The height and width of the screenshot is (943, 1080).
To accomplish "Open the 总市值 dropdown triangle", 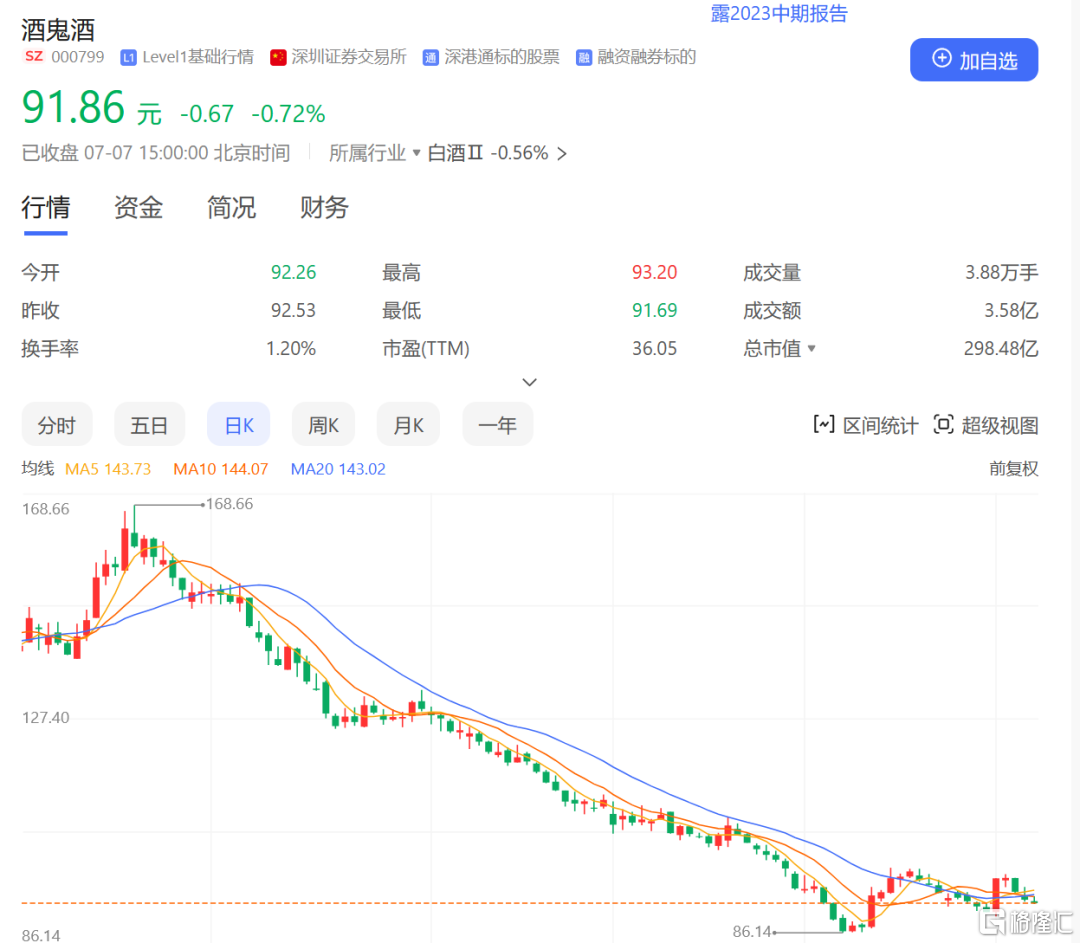I will (x=811, y=349).
